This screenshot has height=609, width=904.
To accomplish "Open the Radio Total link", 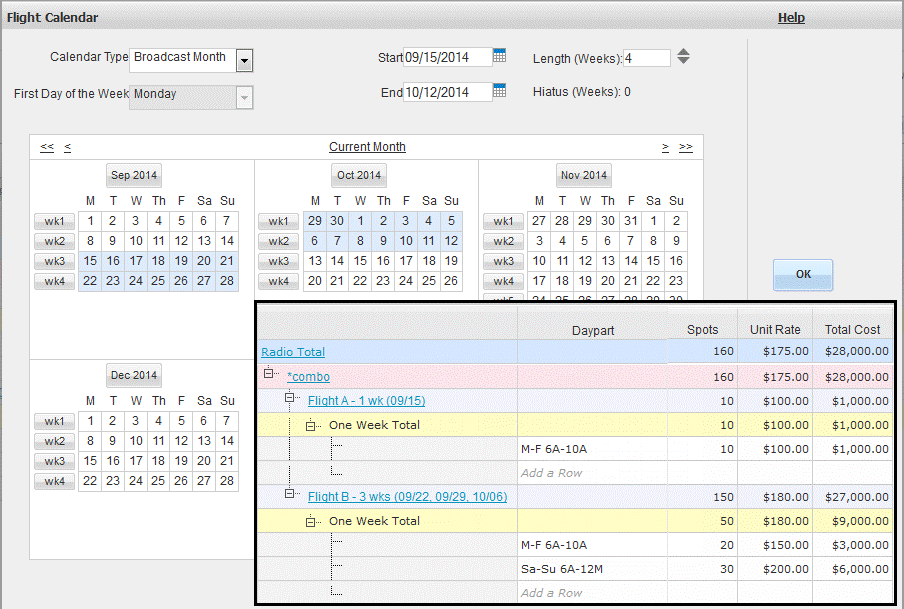I will tap(293, 352).
